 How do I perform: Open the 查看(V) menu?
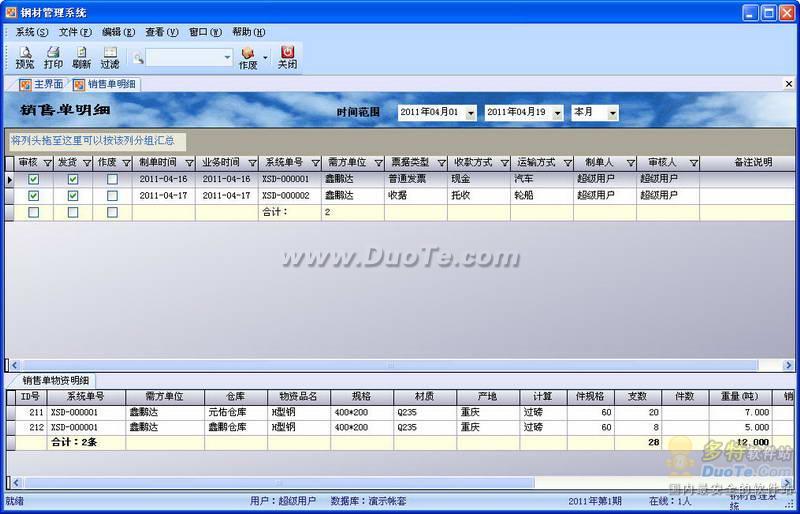(162, 32)
